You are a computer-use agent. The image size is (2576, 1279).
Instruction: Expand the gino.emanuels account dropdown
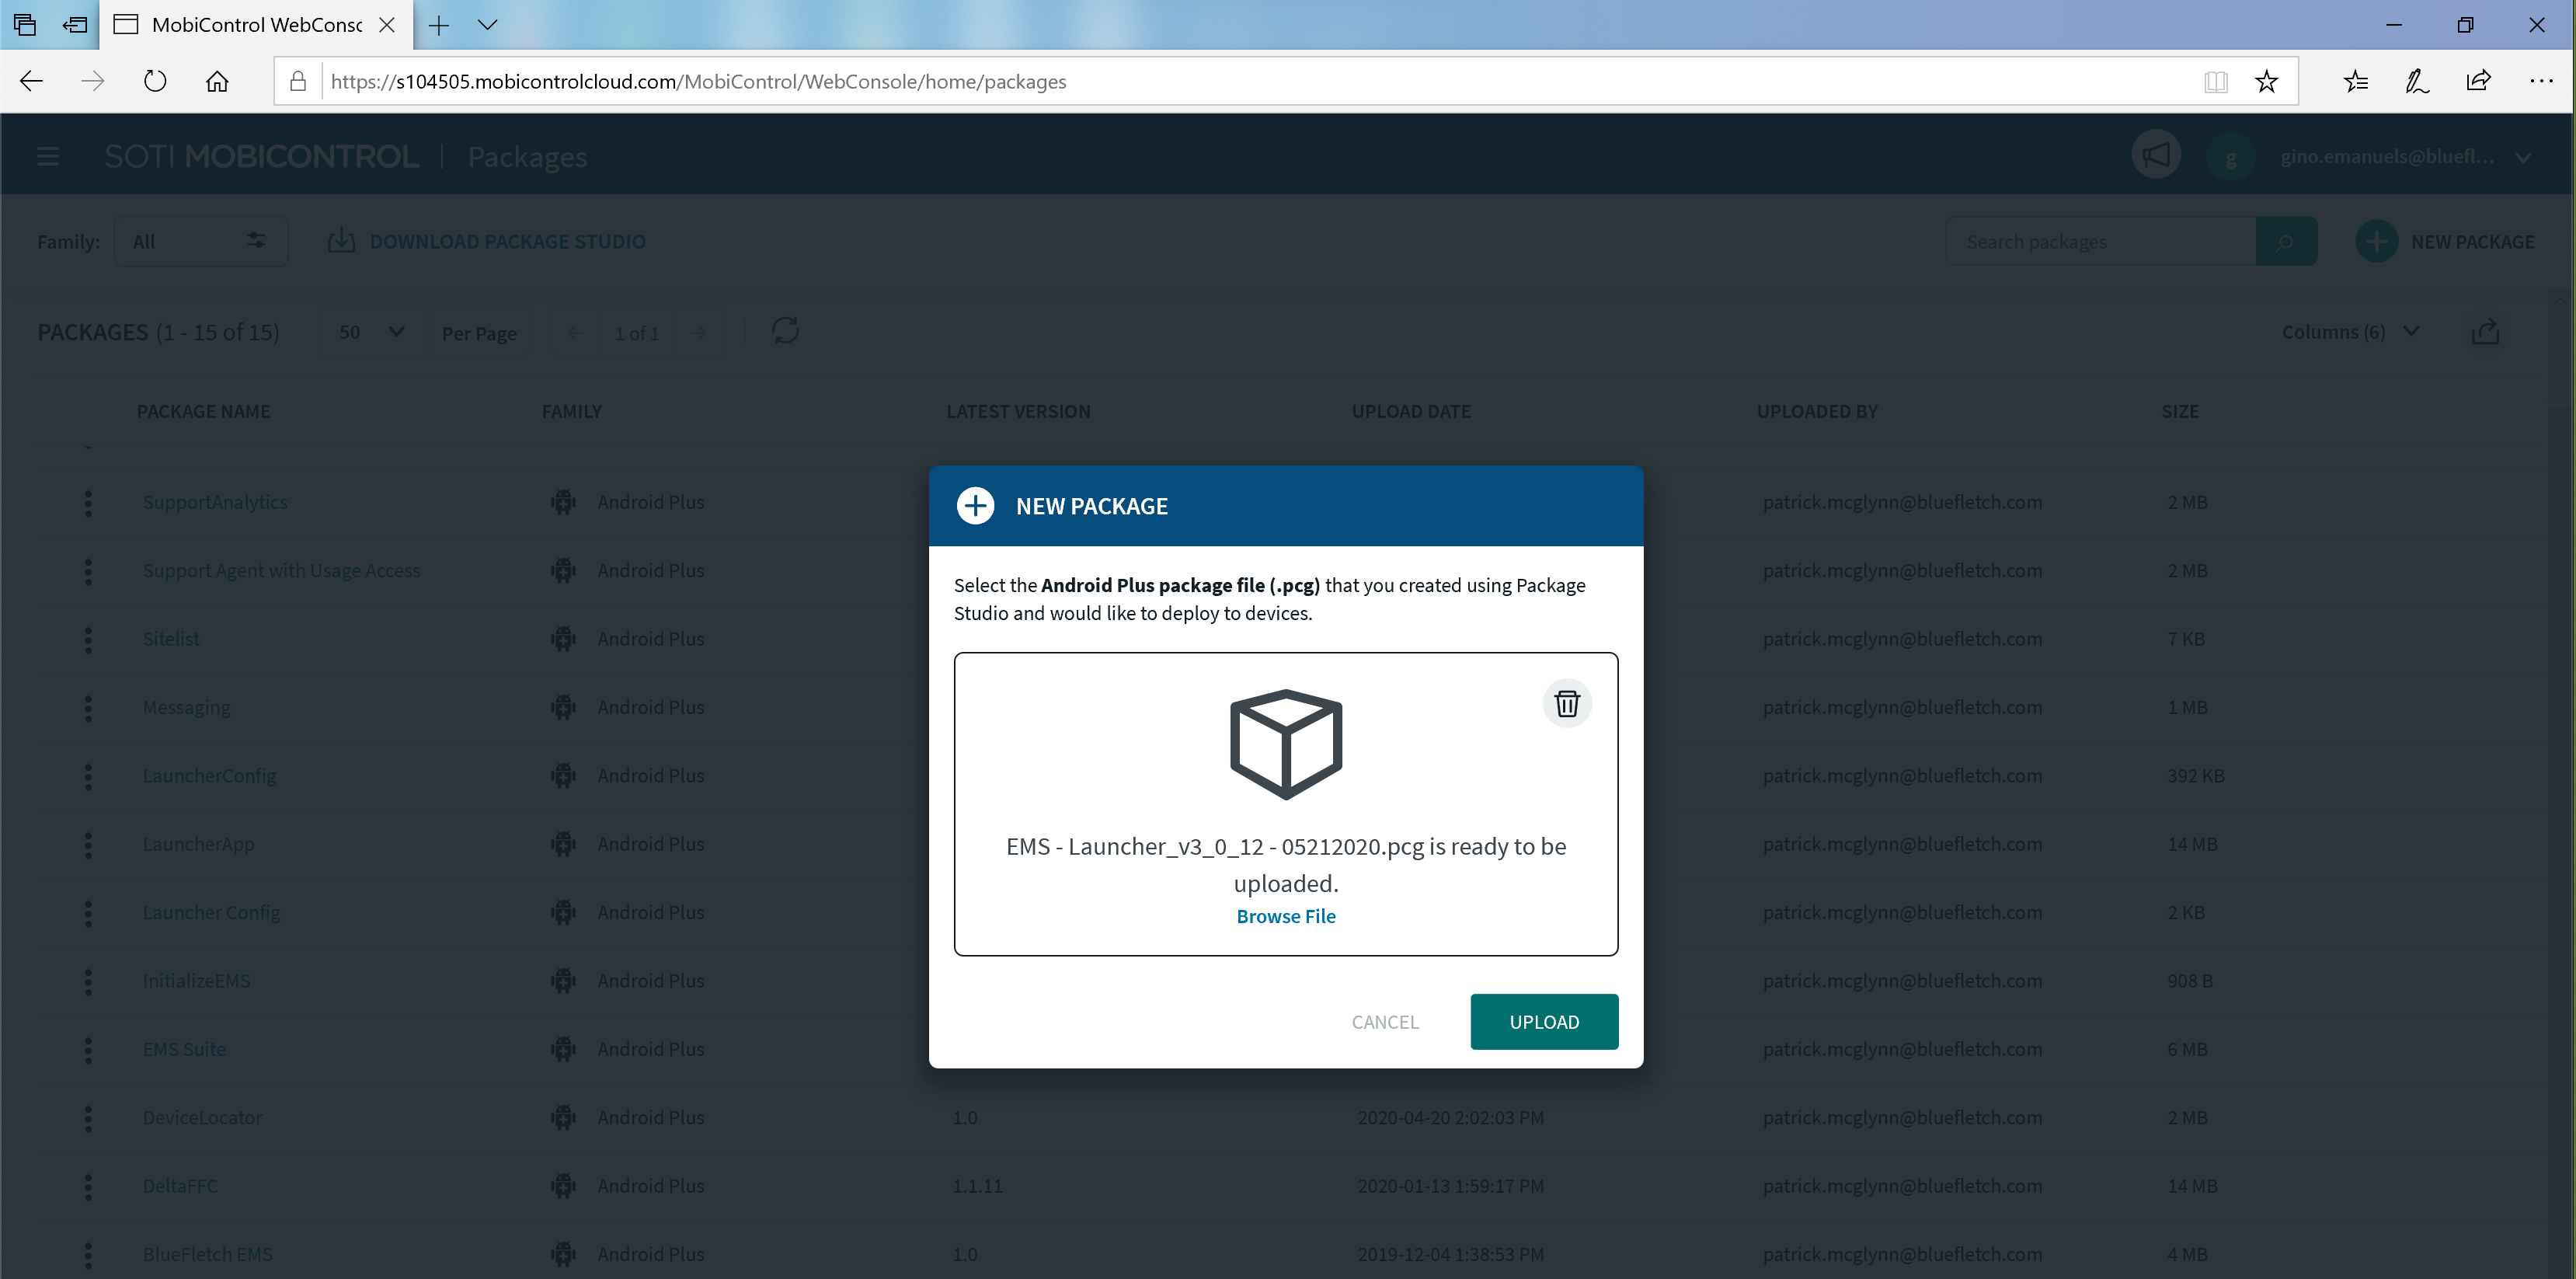coord(2523,157)
